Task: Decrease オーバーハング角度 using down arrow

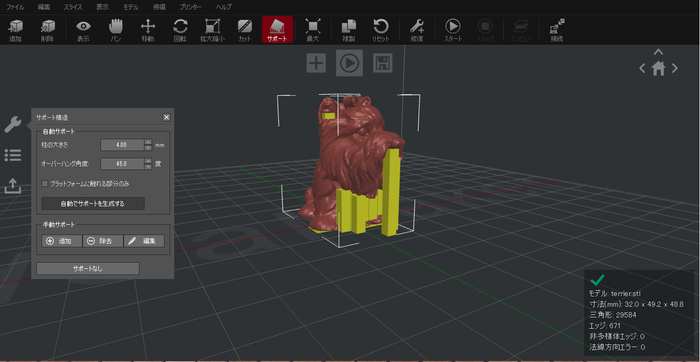Action: [x=148, y=167]
